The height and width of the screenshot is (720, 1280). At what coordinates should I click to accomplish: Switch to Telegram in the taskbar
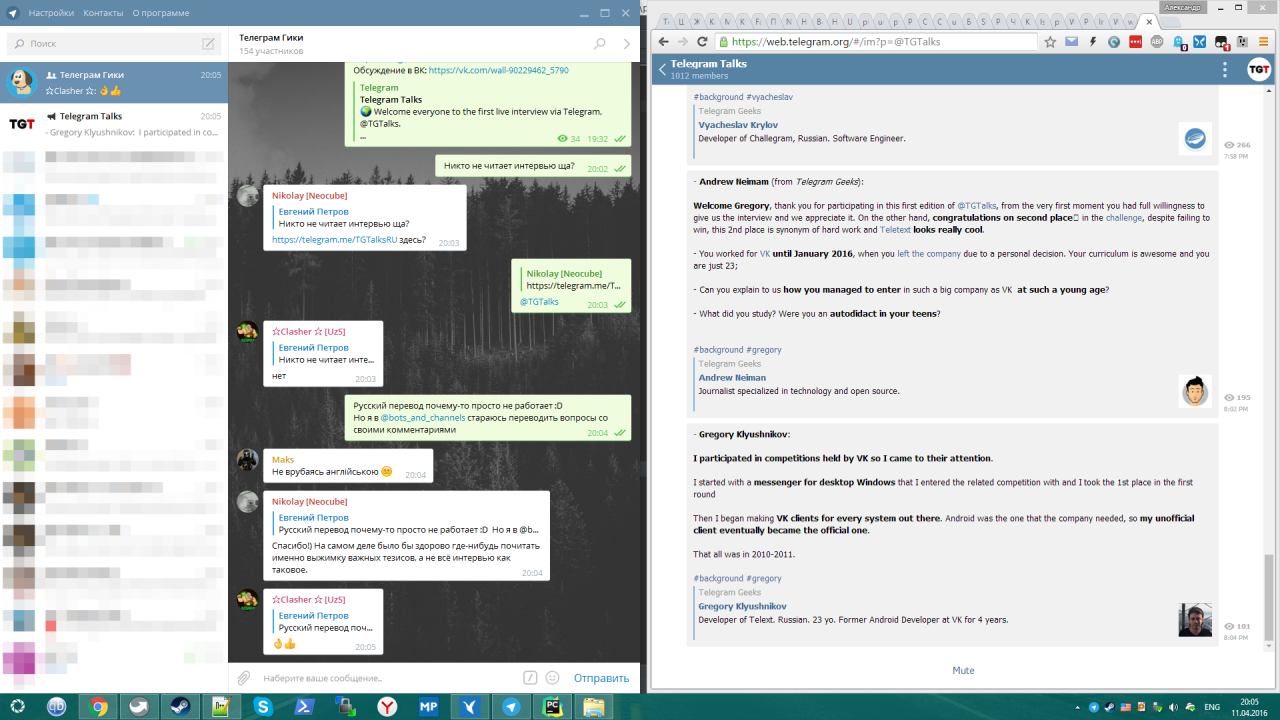[x=511, y=707]
